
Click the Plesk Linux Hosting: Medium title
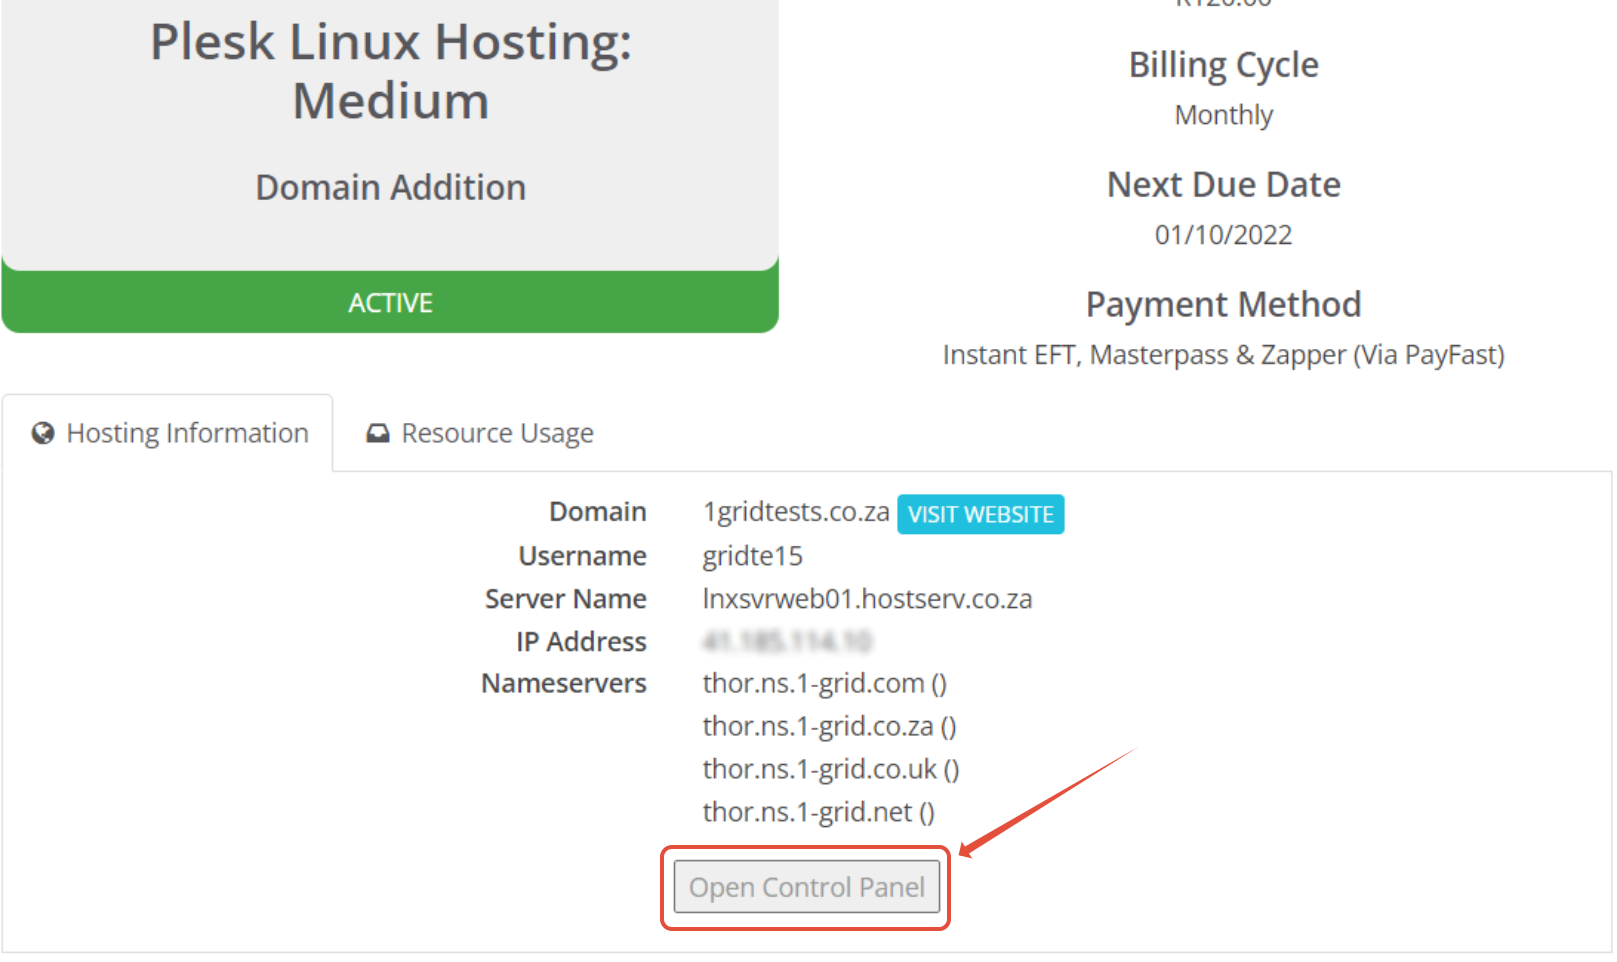coord(390,71)
